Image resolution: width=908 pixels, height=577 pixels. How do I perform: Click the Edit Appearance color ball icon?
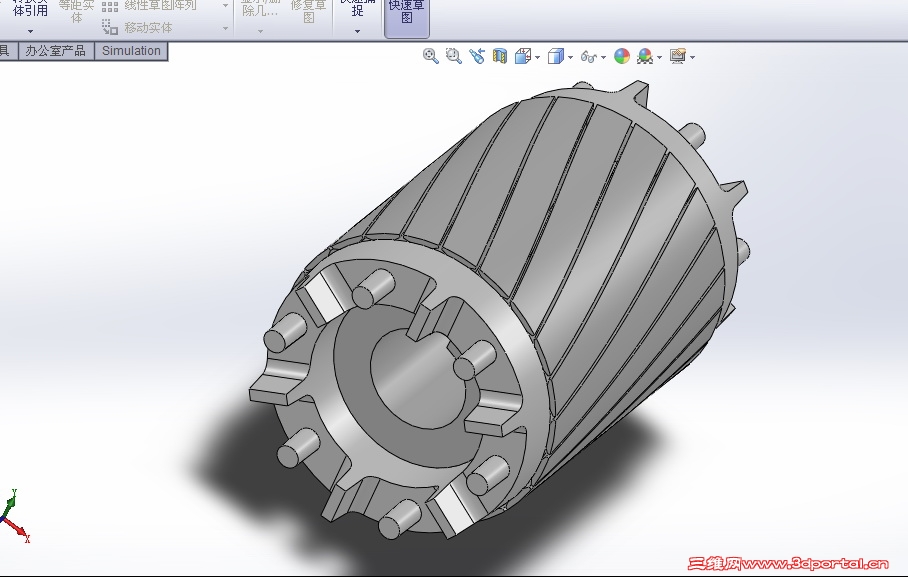(x=622, y=56)
